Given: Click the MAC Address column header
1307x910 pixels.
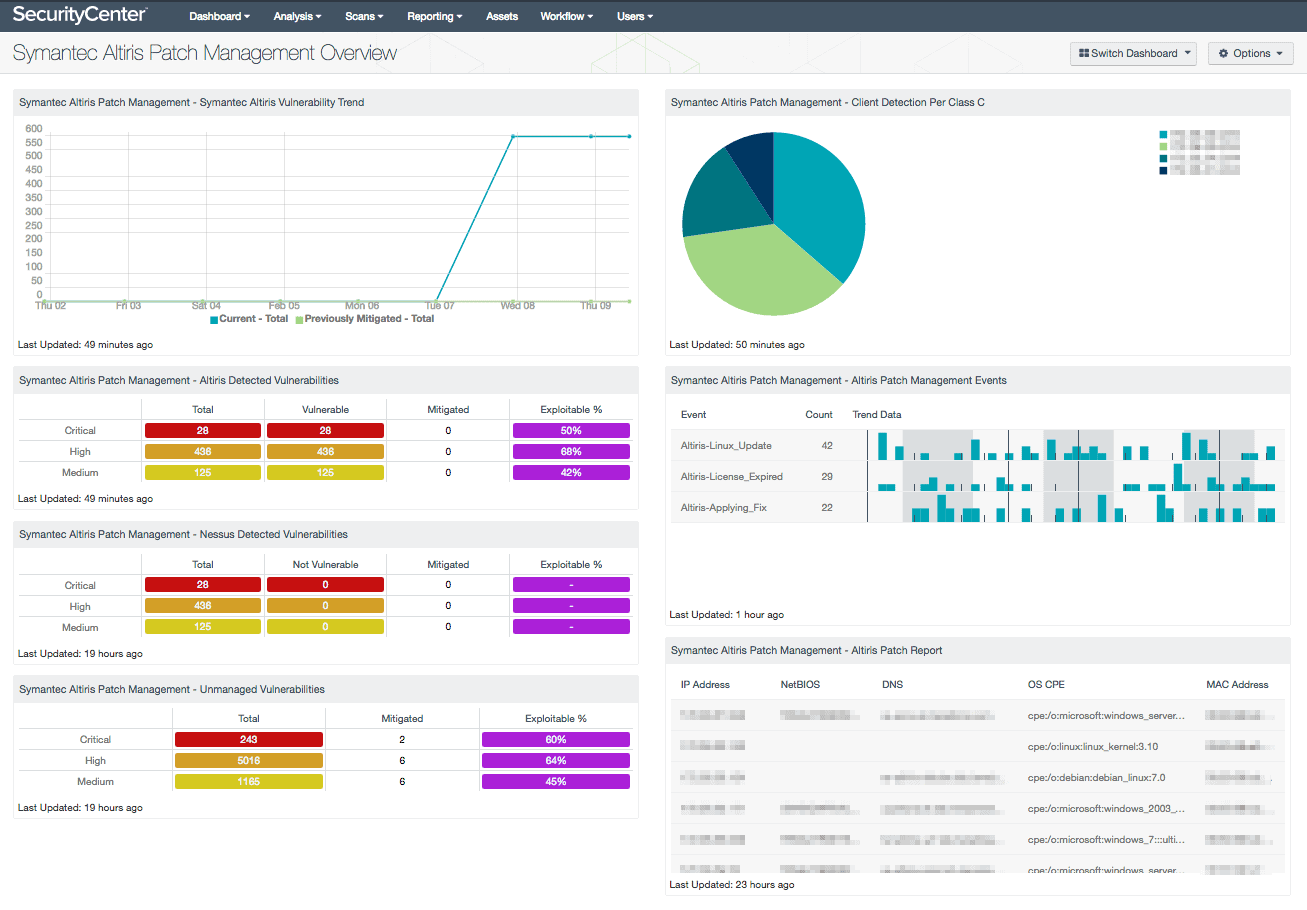Looking at the screenshot, I should 1237,685.
